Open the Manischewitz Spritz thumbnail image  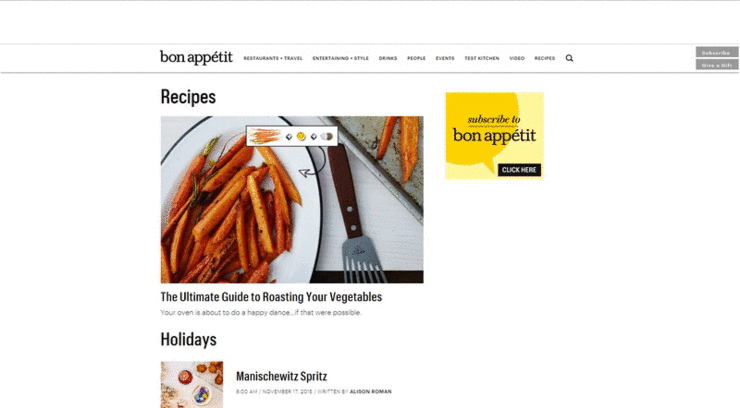pos(192,384)
